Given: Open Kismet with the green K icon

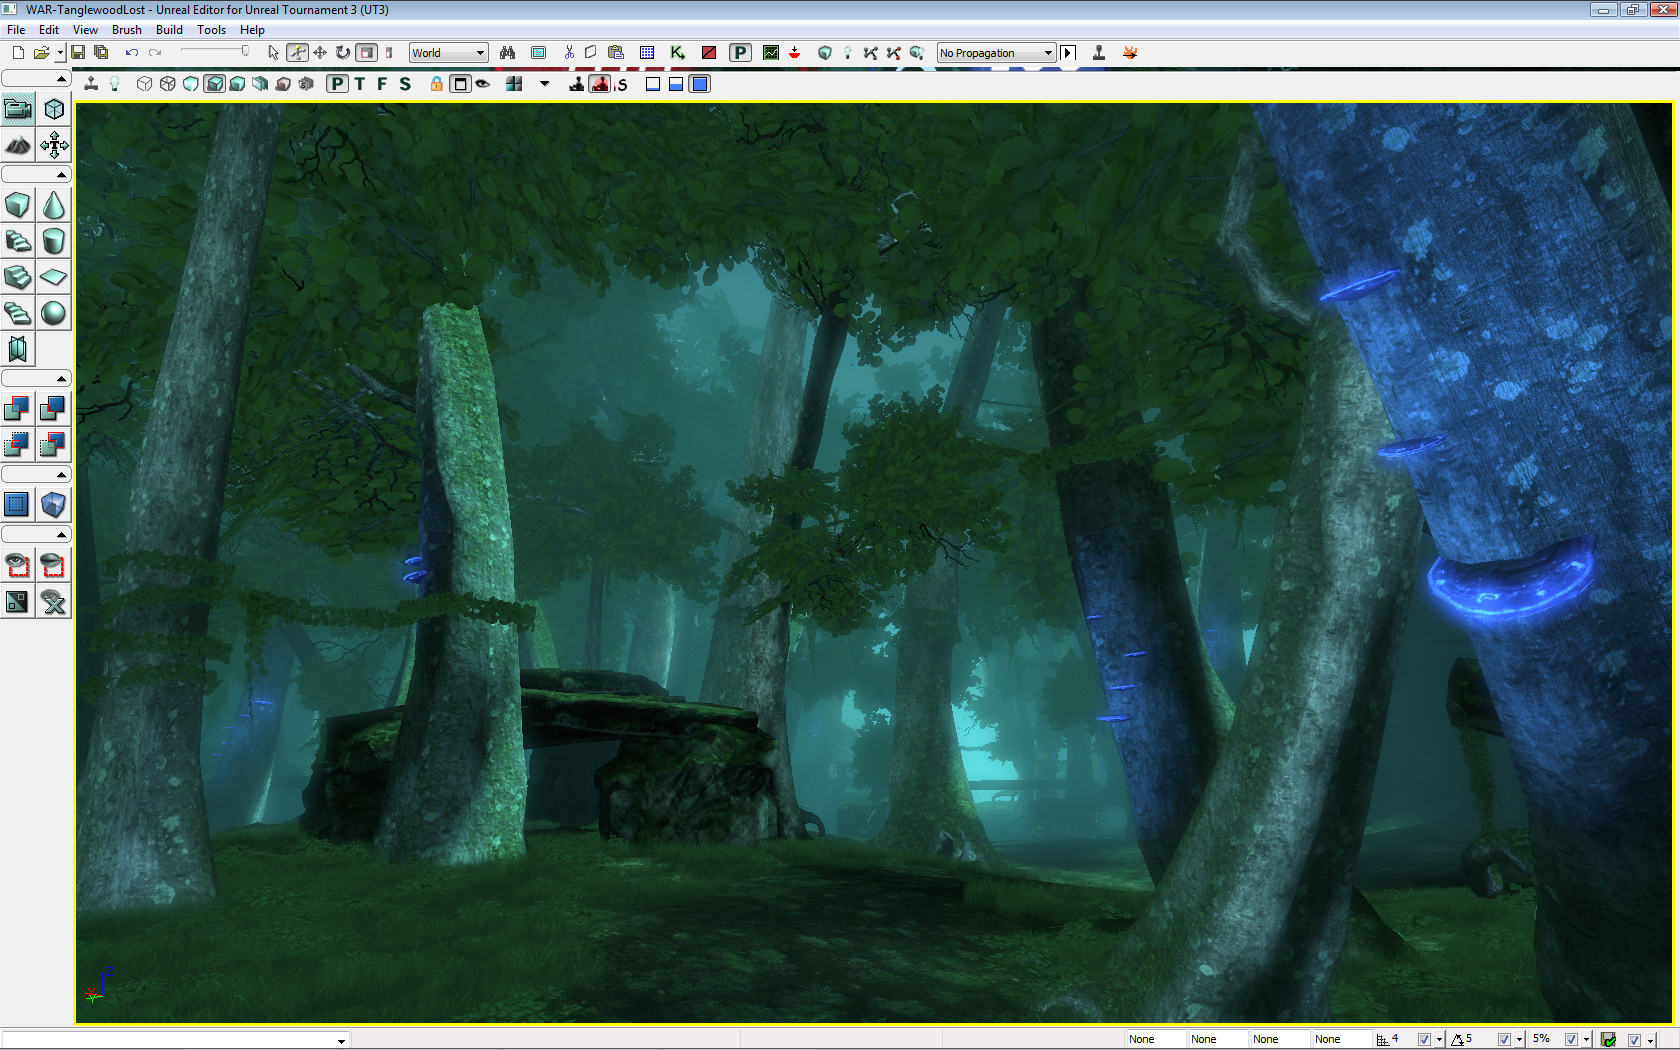Looking at the screenshot, I should [x=678, y=53].
